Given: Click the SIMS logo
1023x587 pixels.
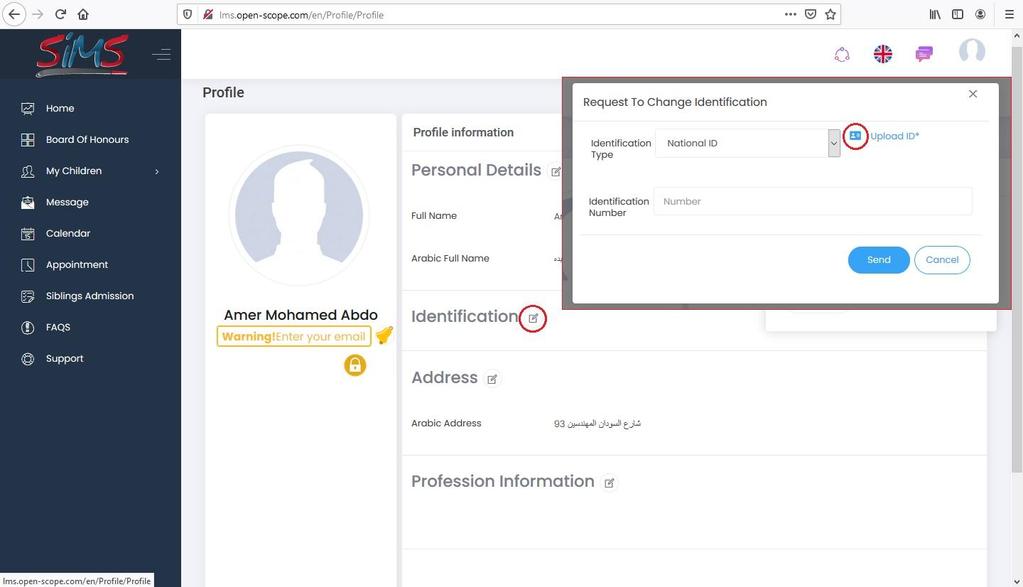Looking at the screenshot, I should (x=82, y=55).
